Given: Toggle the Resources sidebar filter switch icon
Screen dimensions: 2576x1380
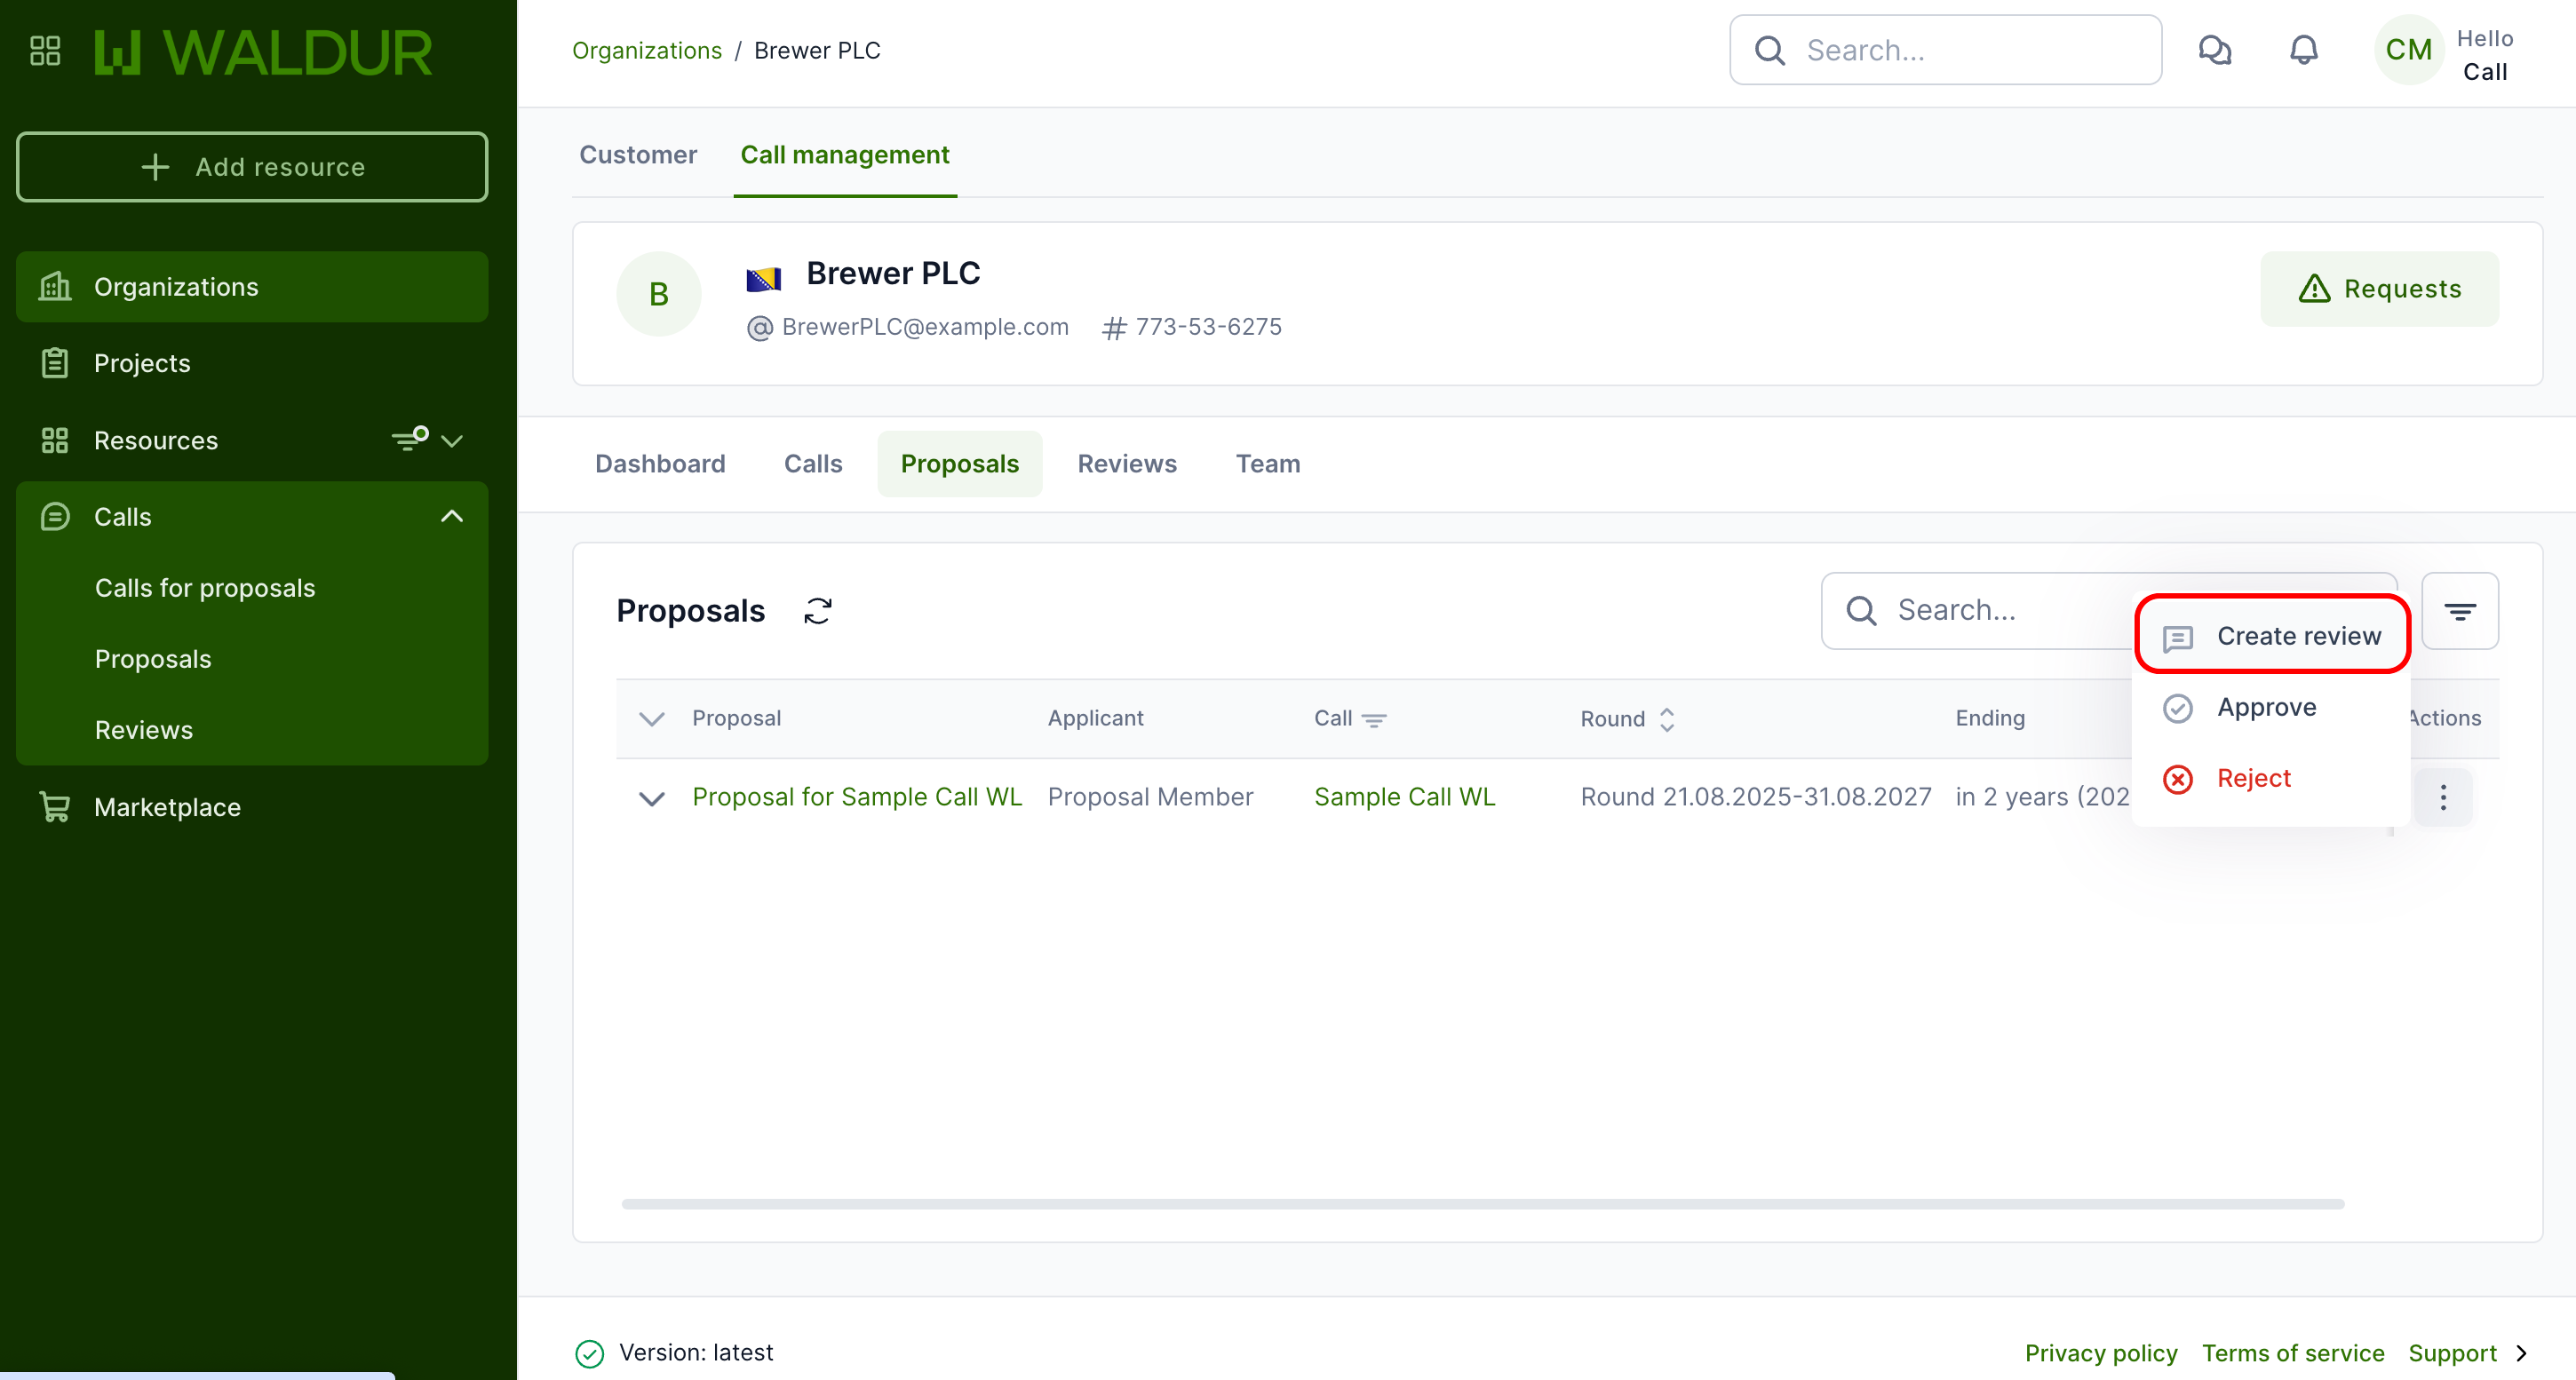Looking at the screenshot, I should [x=410, y=439].
